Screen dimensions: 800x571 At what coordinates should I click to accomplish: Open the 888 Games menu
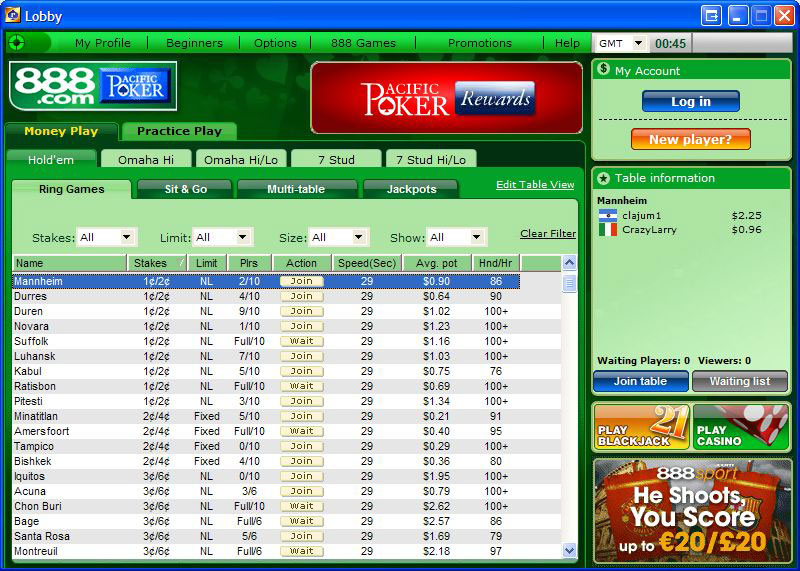point(363,43)
